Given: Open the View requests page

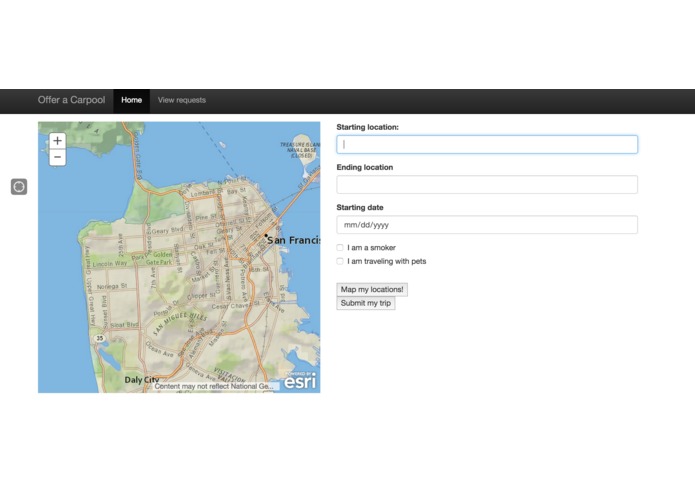Looking at the screenshot, I should tap(182, 101).
